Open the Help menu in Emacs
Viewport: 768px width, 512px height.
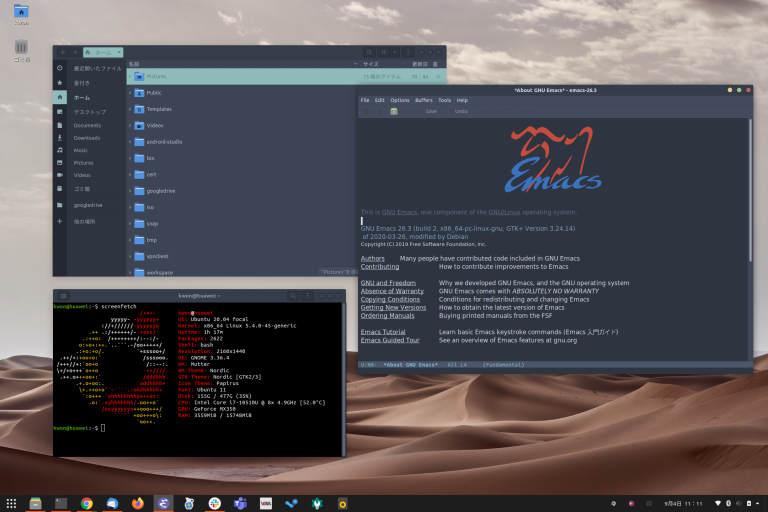click(462, 100)
